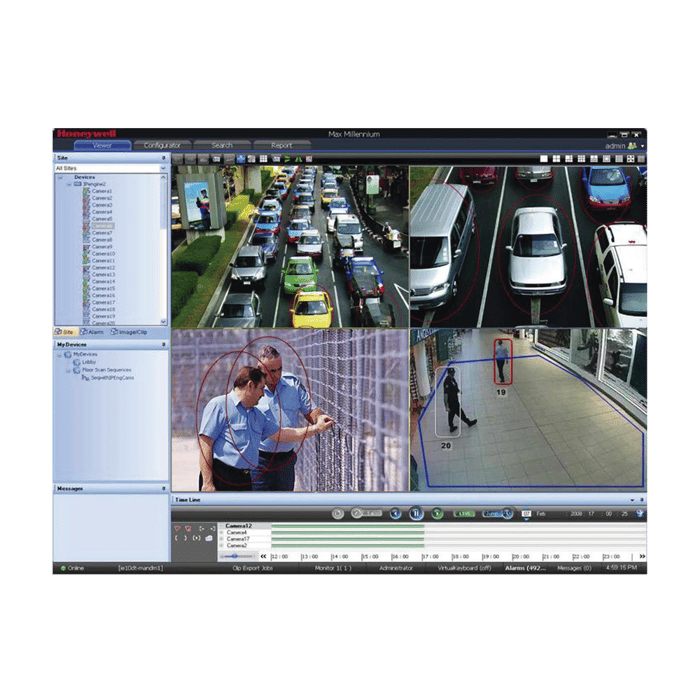
Task: Expand Camera4 row in timeline
Action: click(221, 533)
